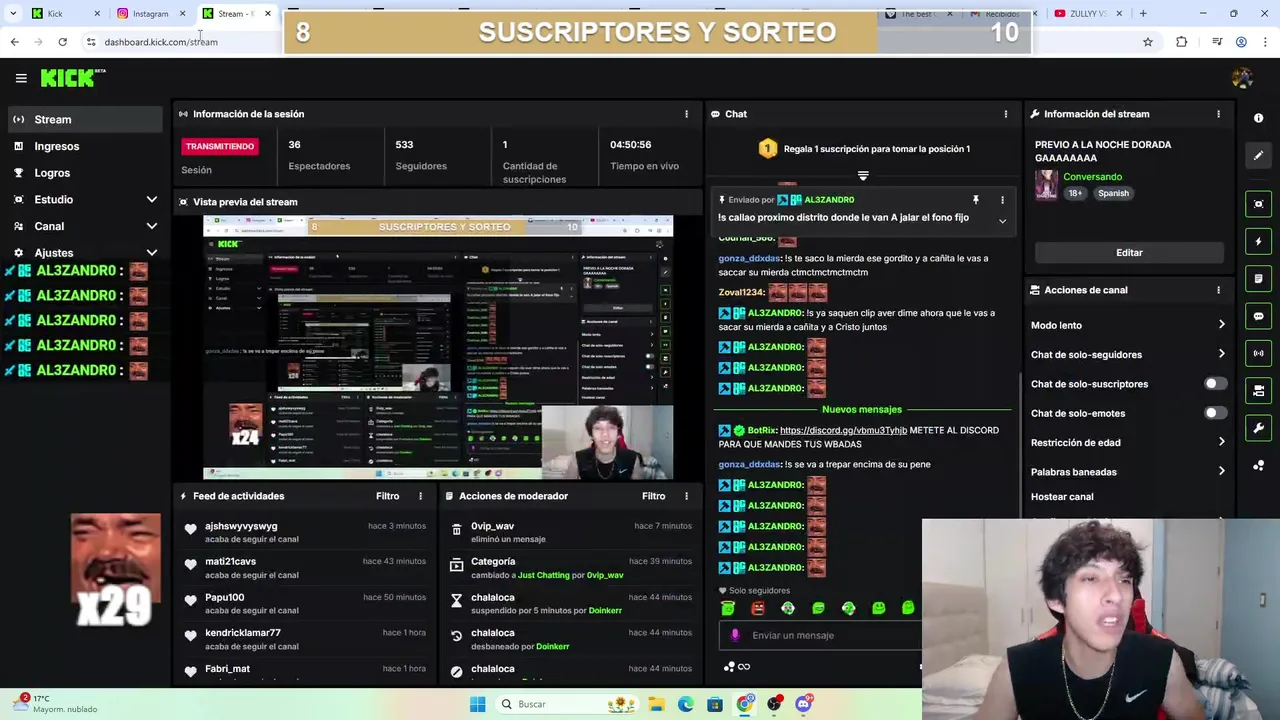Click the broadcast signal icon in right sidebar

pyautogui.click(x=1258, y=353)
